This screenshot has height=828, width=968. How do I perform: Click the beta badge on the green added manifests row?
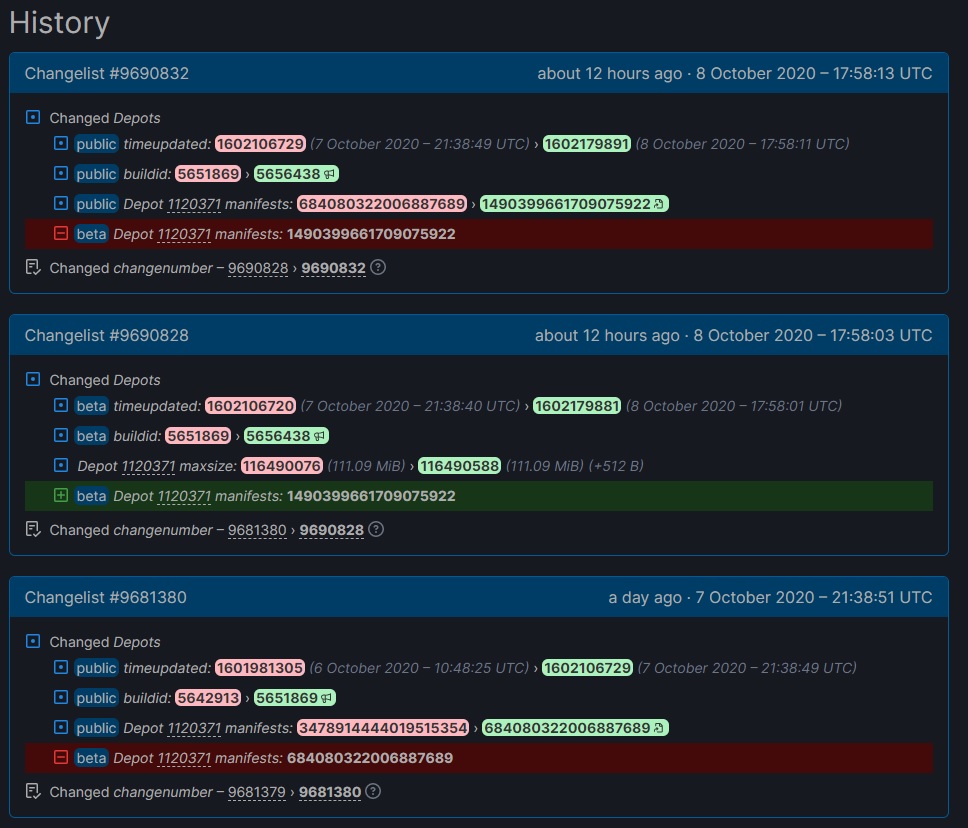coord(91,496)
